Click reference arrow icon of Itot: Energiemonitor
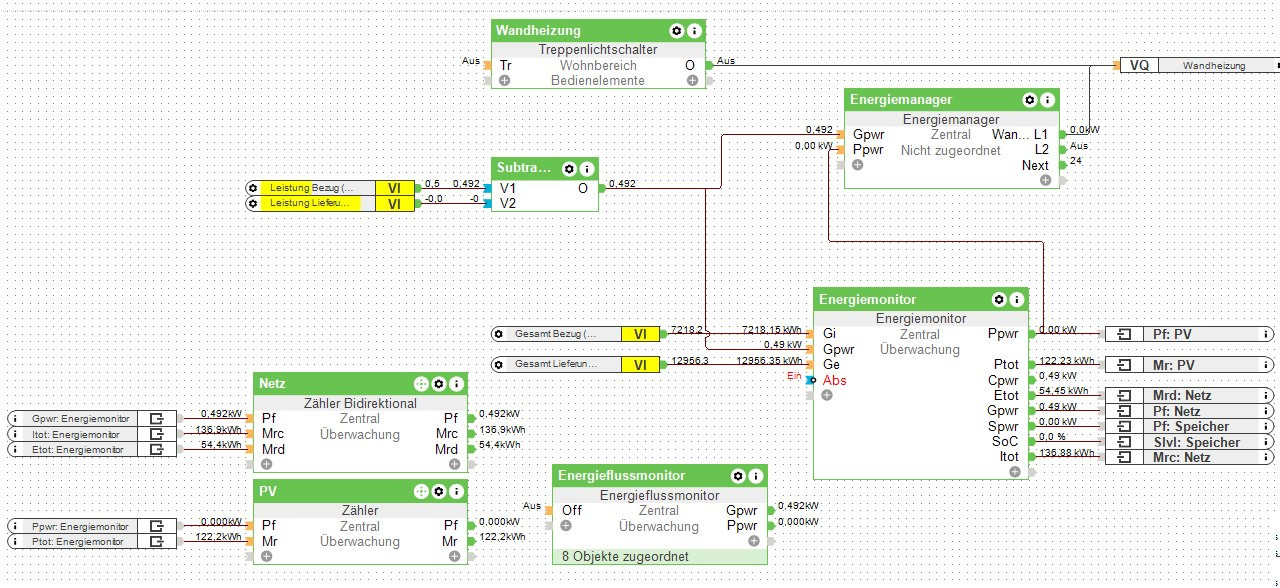The image size is (1280, 588). coord(157,434)
